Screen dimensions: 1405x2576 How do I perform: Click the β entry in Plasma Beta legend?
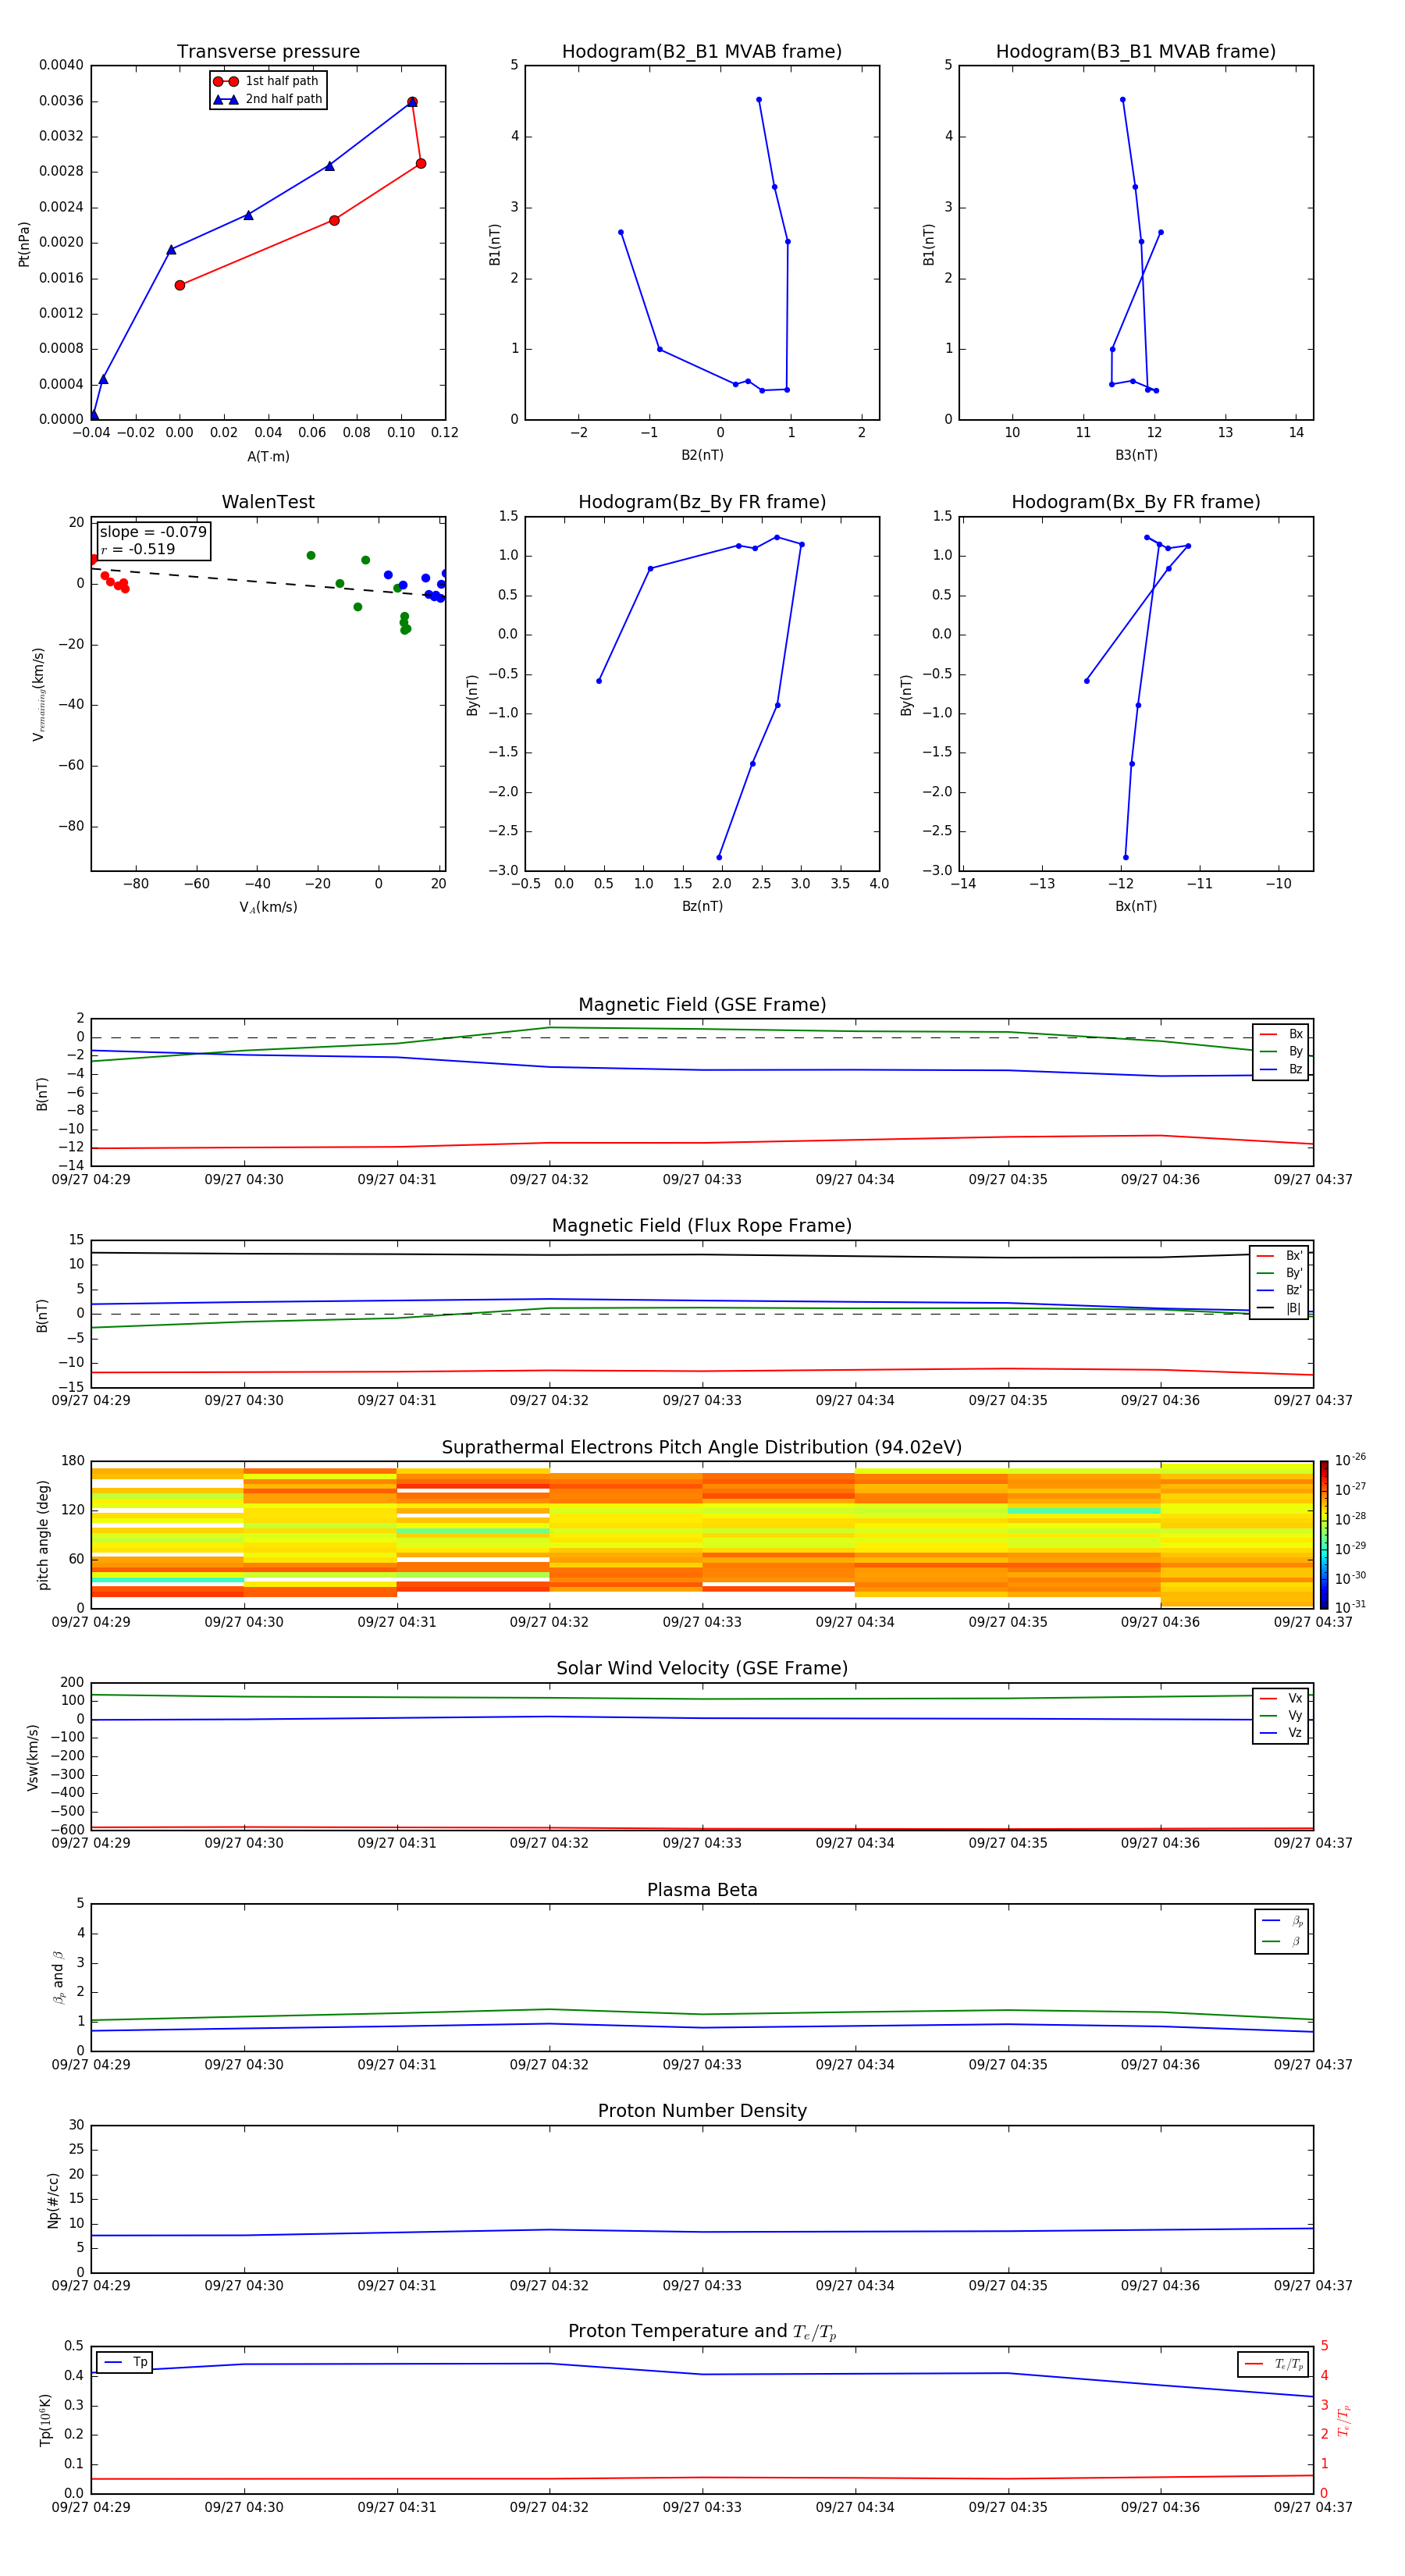click(1282, 1942)
